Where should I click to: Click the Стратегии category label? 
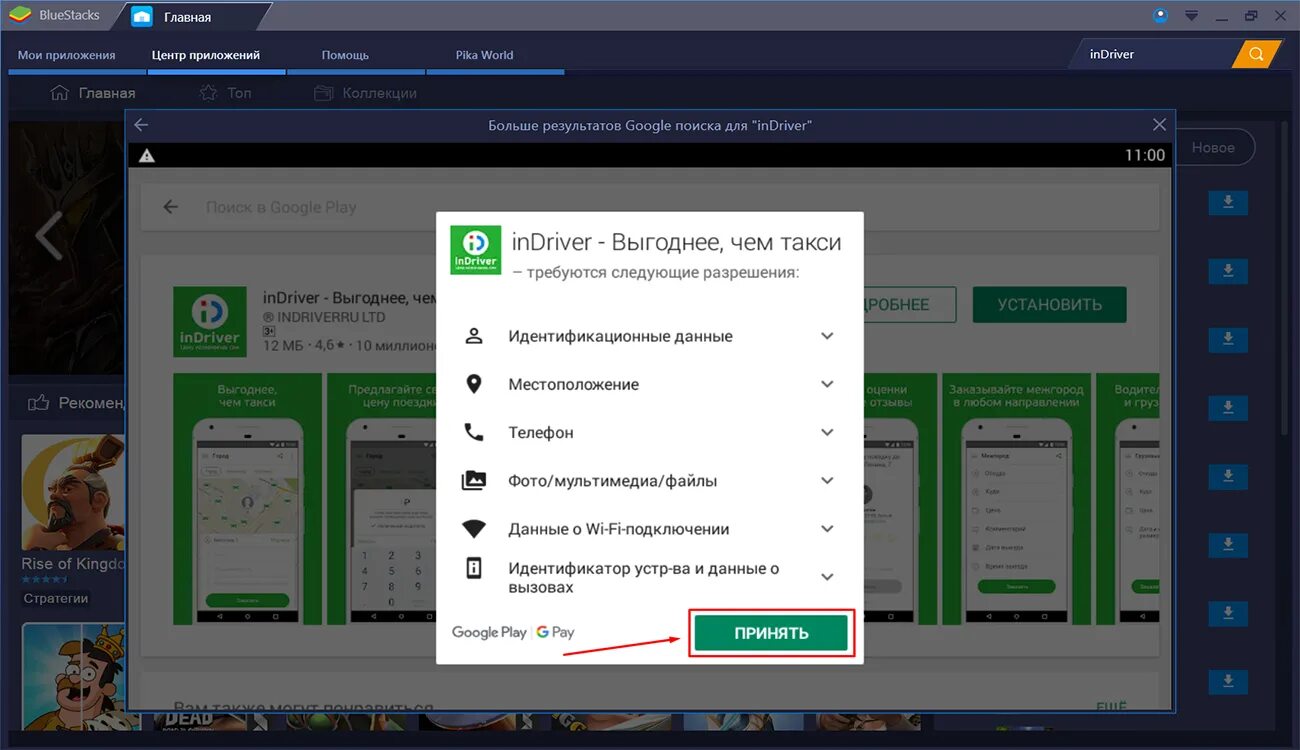coord(56,598)
